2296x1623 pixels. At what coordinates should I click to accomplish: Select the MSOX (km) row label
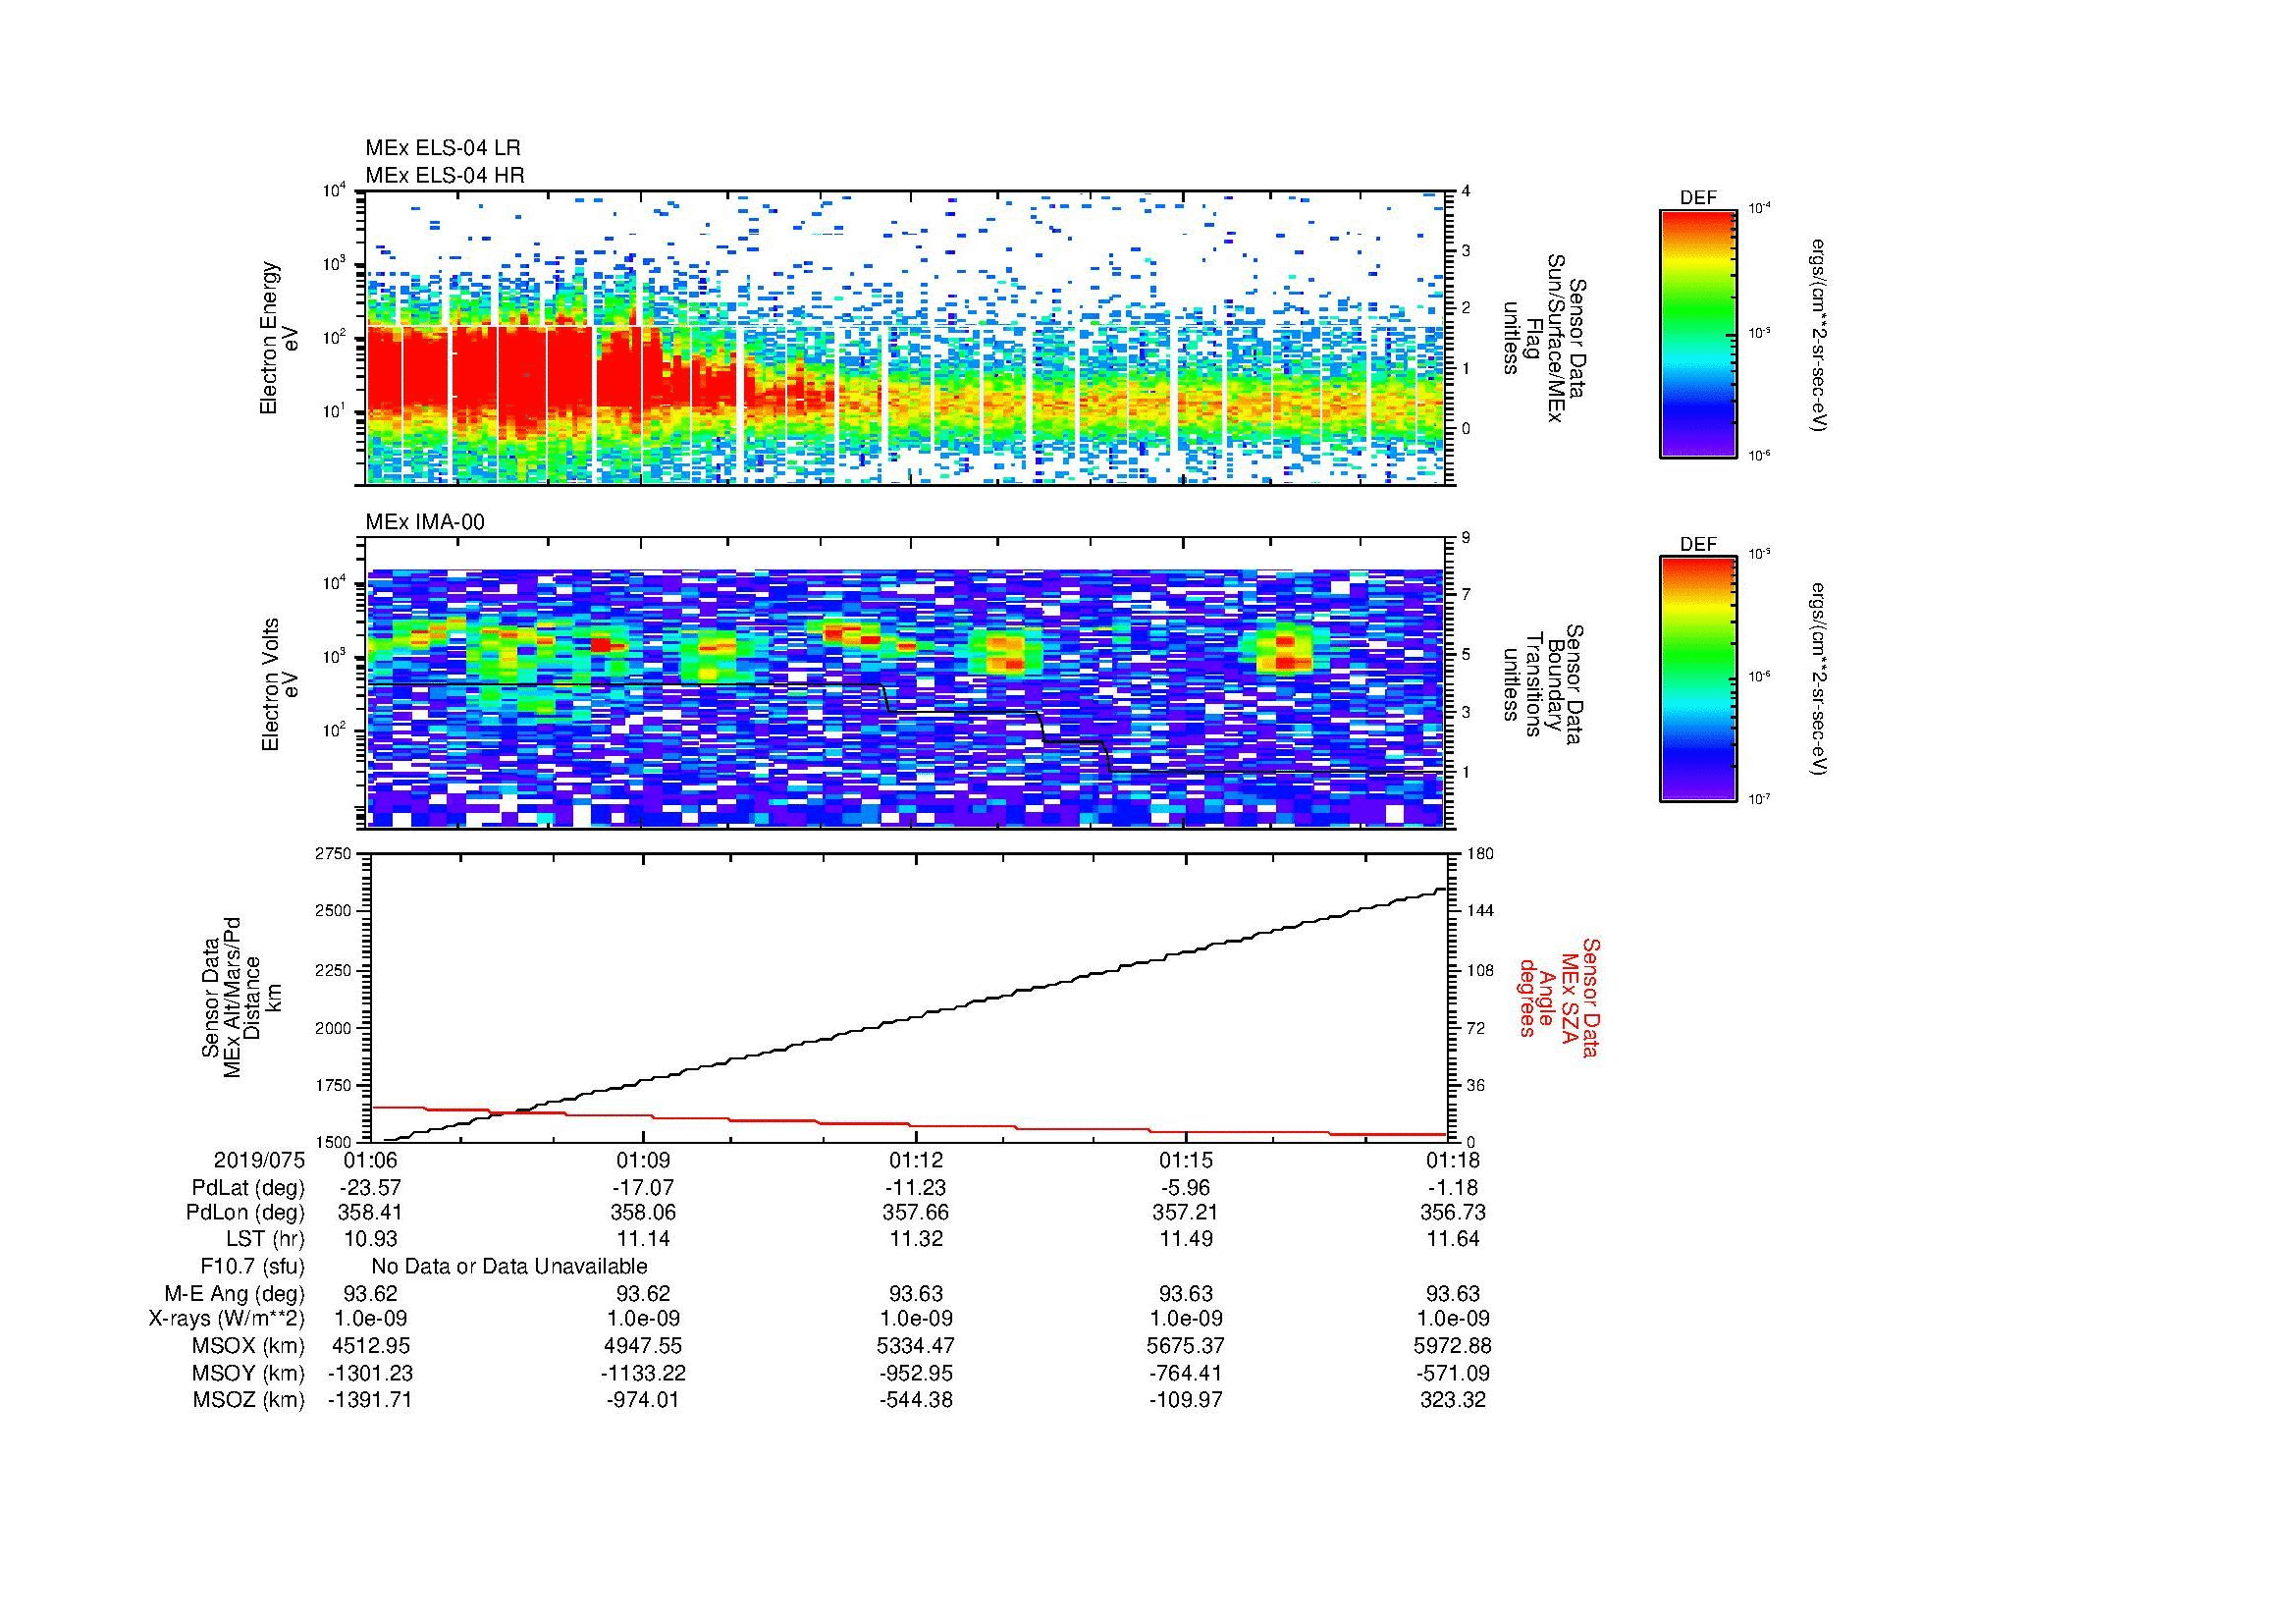(x=248, y=1347)
